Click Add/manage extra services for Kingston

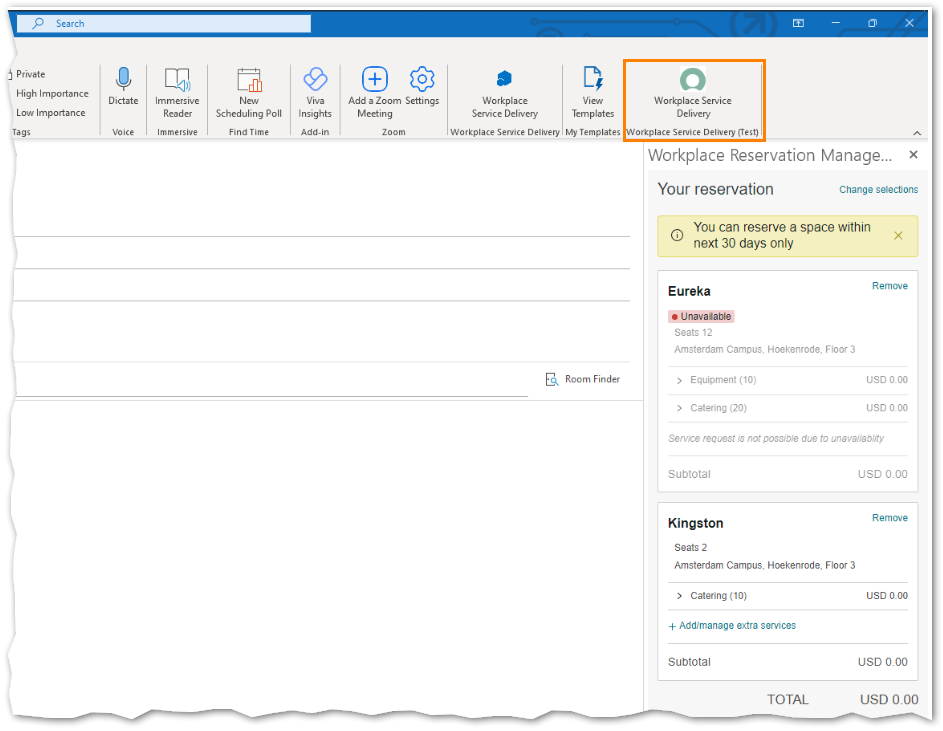coord(737,626)
